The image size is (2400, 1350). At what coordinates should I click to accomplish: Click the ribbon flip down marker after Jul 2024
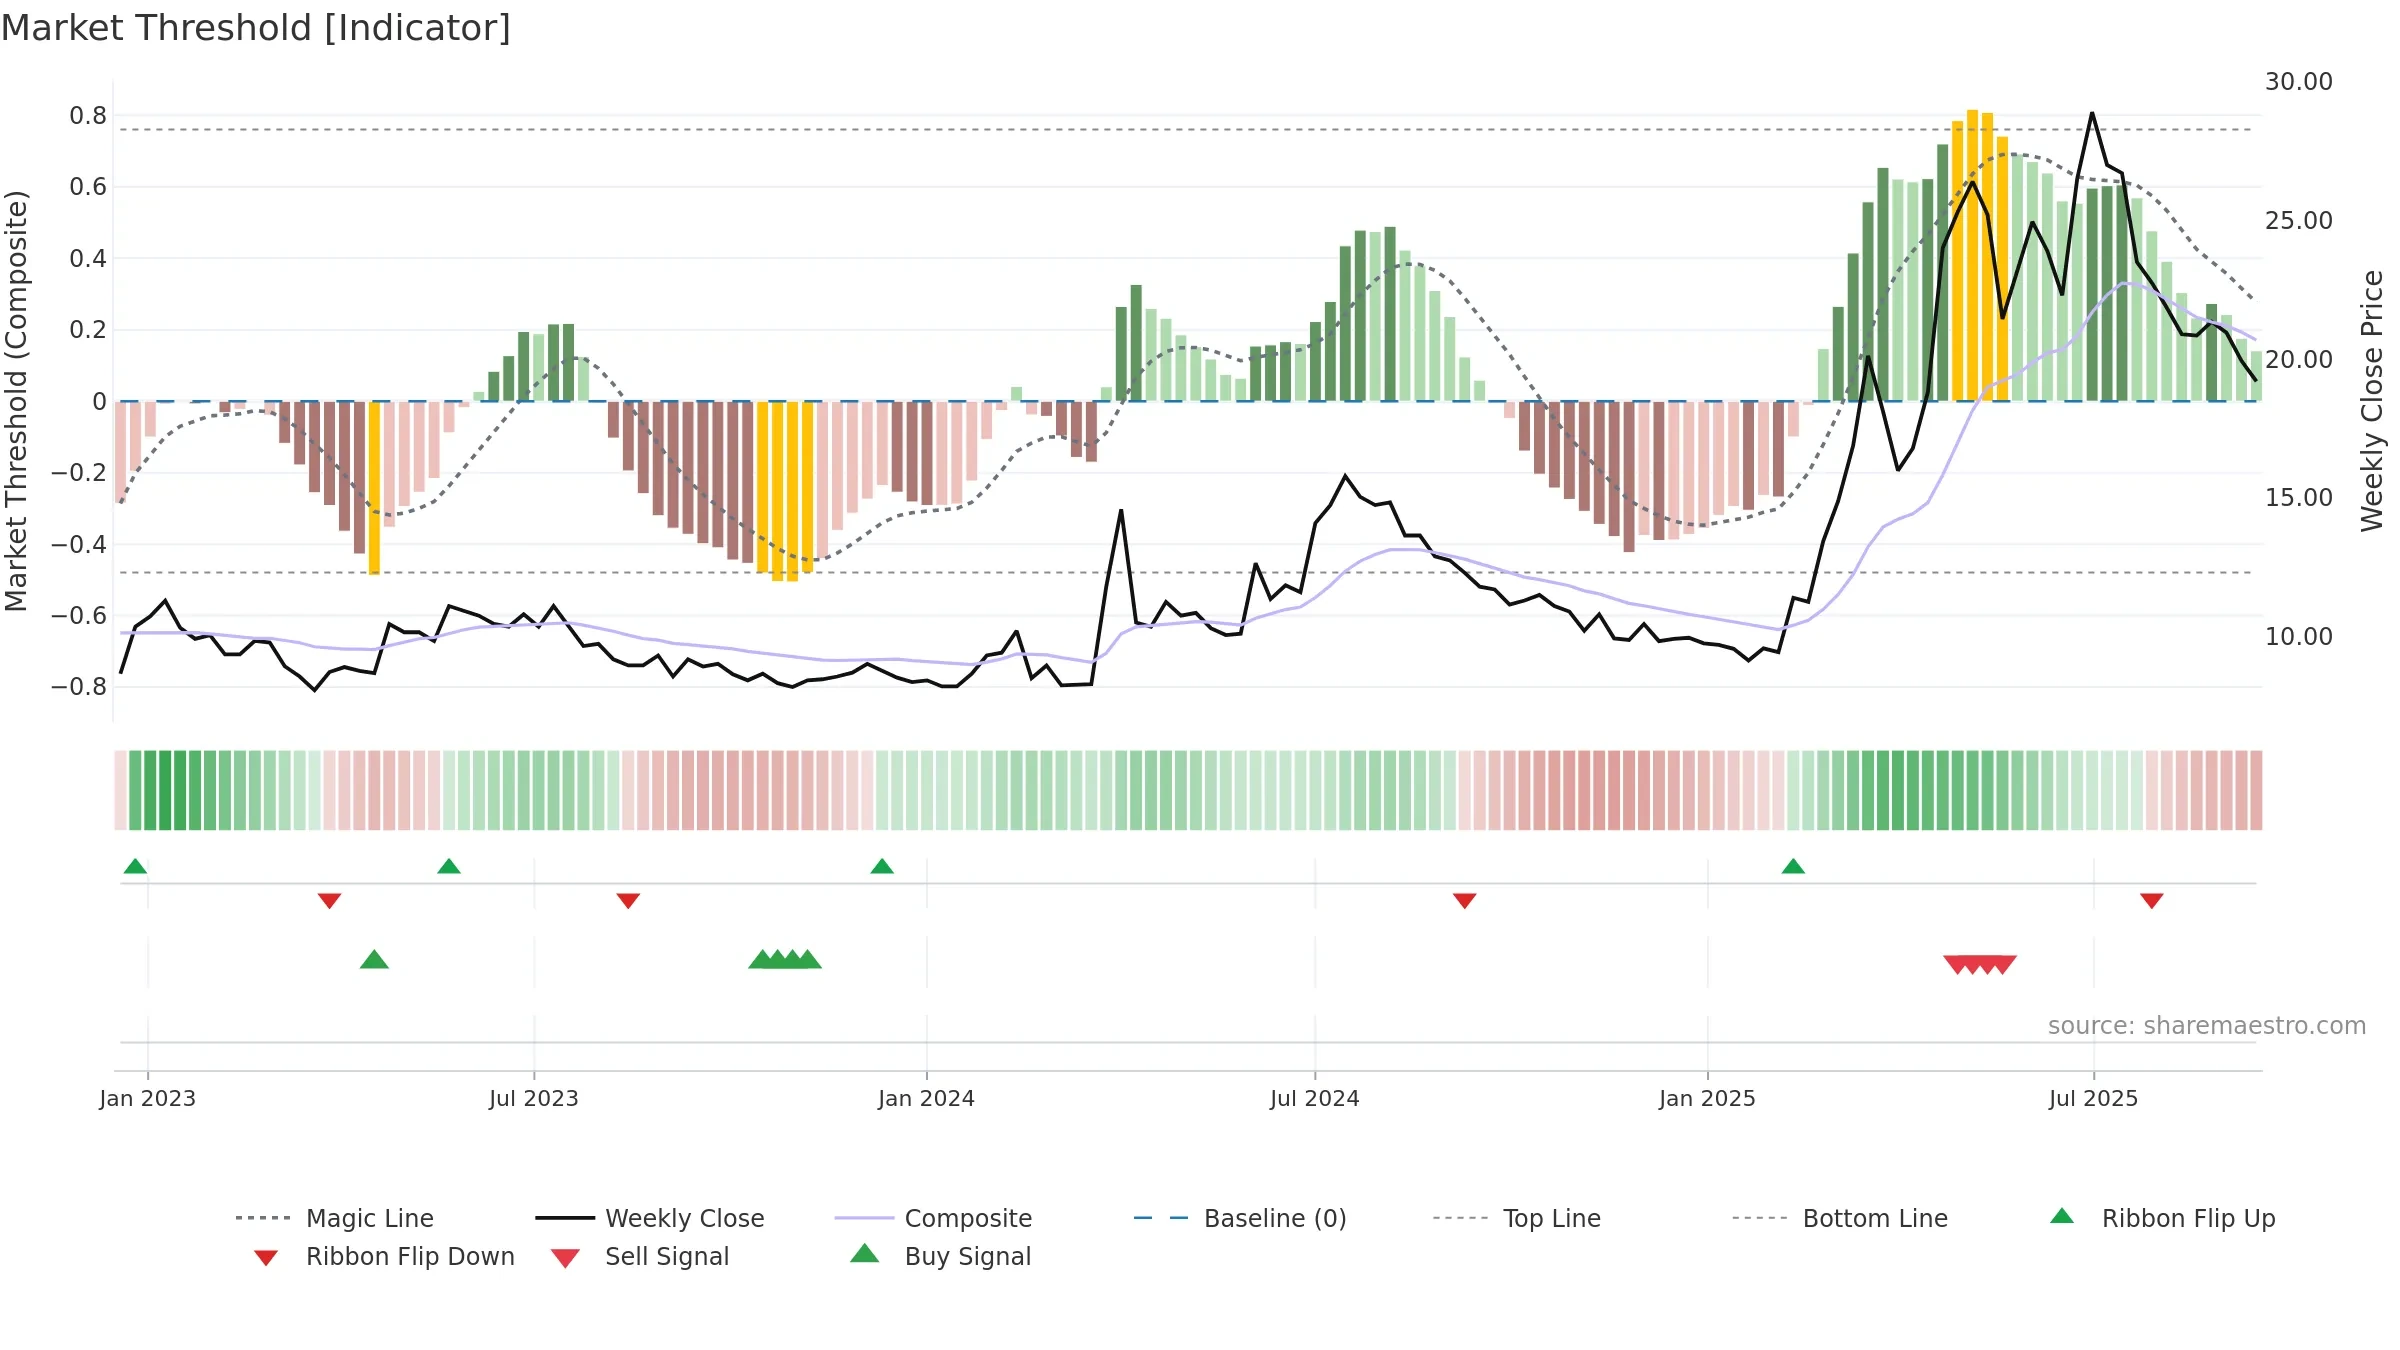tap(1465, 901)
